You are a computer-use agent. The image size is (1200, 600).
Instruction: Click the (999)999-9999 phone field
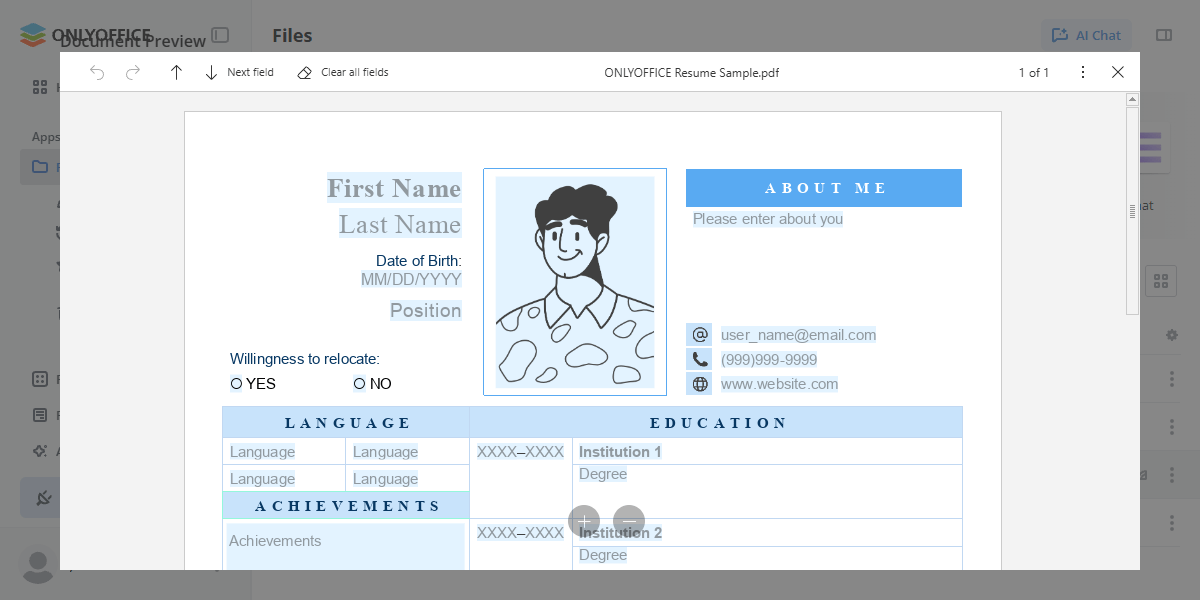[769, 360]
